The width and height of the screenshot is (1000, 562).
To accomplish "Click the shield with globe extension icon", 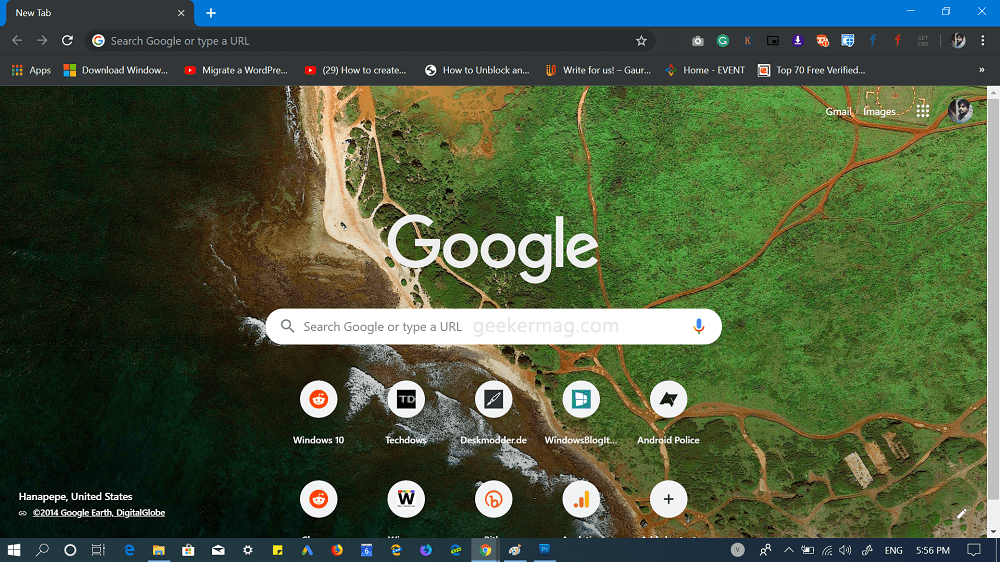I will coord(848,41).
